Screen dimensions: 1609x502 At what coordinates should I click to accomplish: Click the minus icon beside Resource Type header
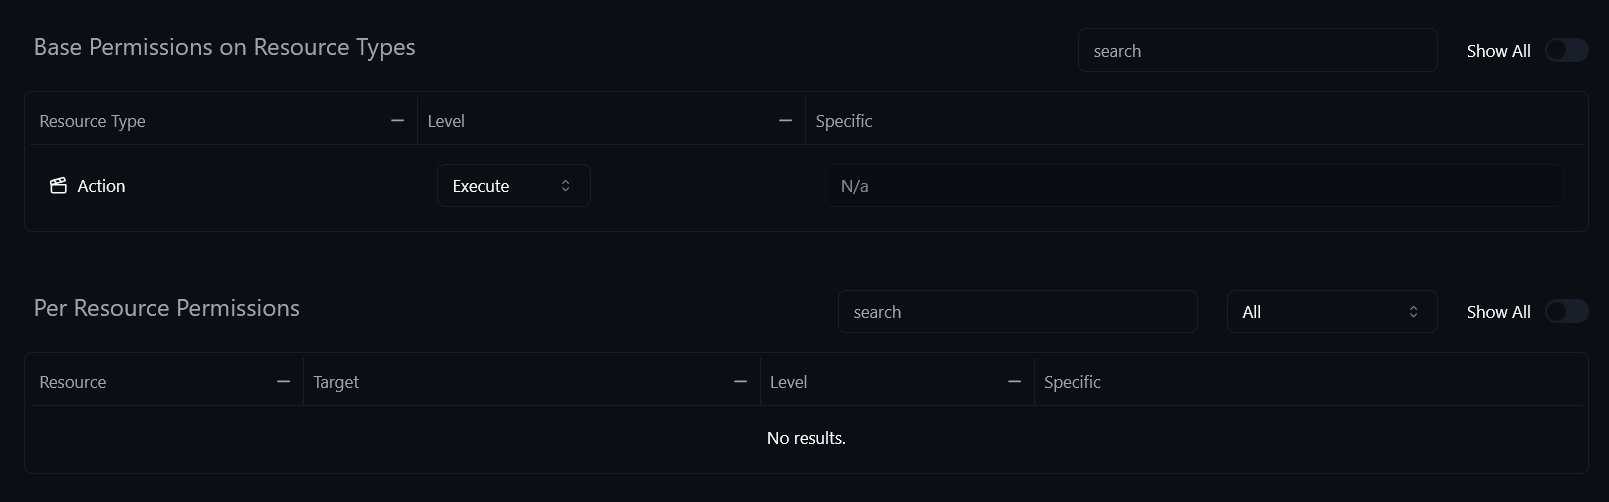pyautogui.click(x=397, y=121)
